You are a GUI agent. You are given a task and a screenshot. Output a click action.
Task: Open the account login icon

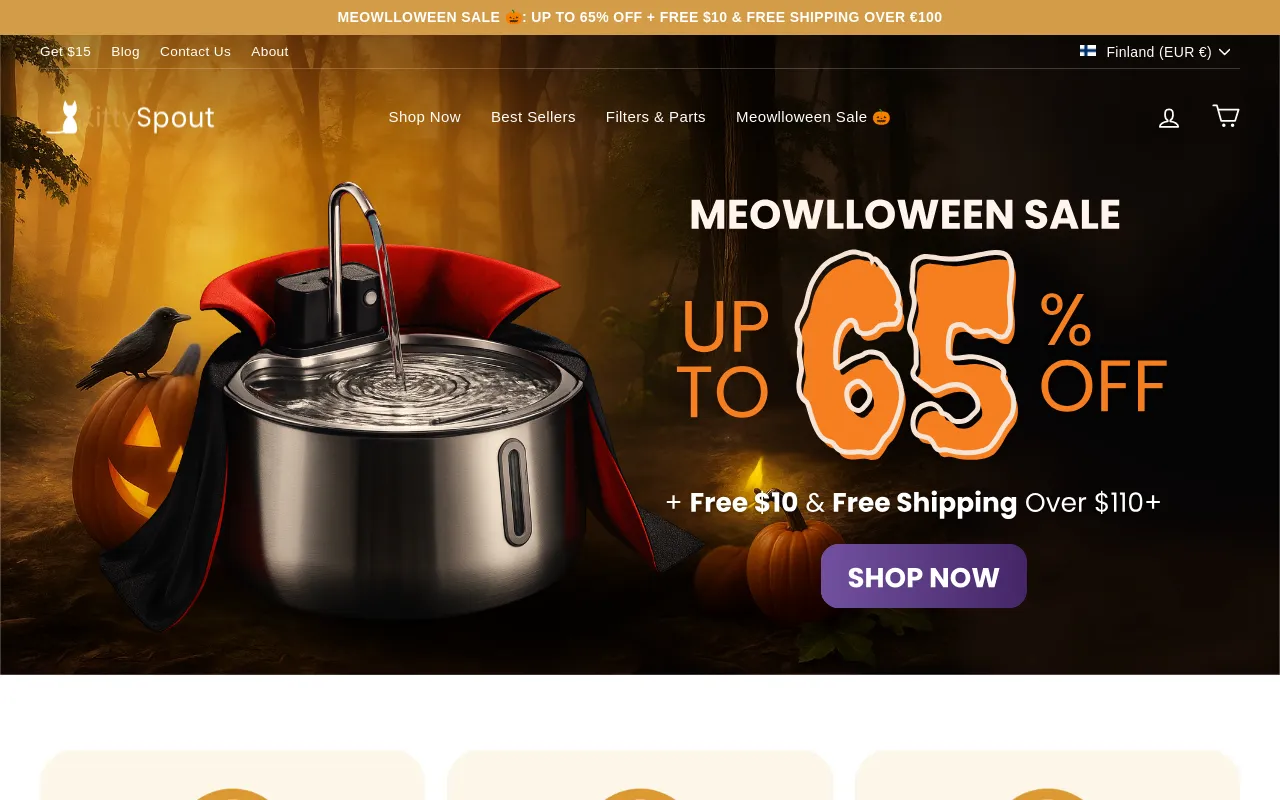pyautogui.click(x=1169, y=118)
